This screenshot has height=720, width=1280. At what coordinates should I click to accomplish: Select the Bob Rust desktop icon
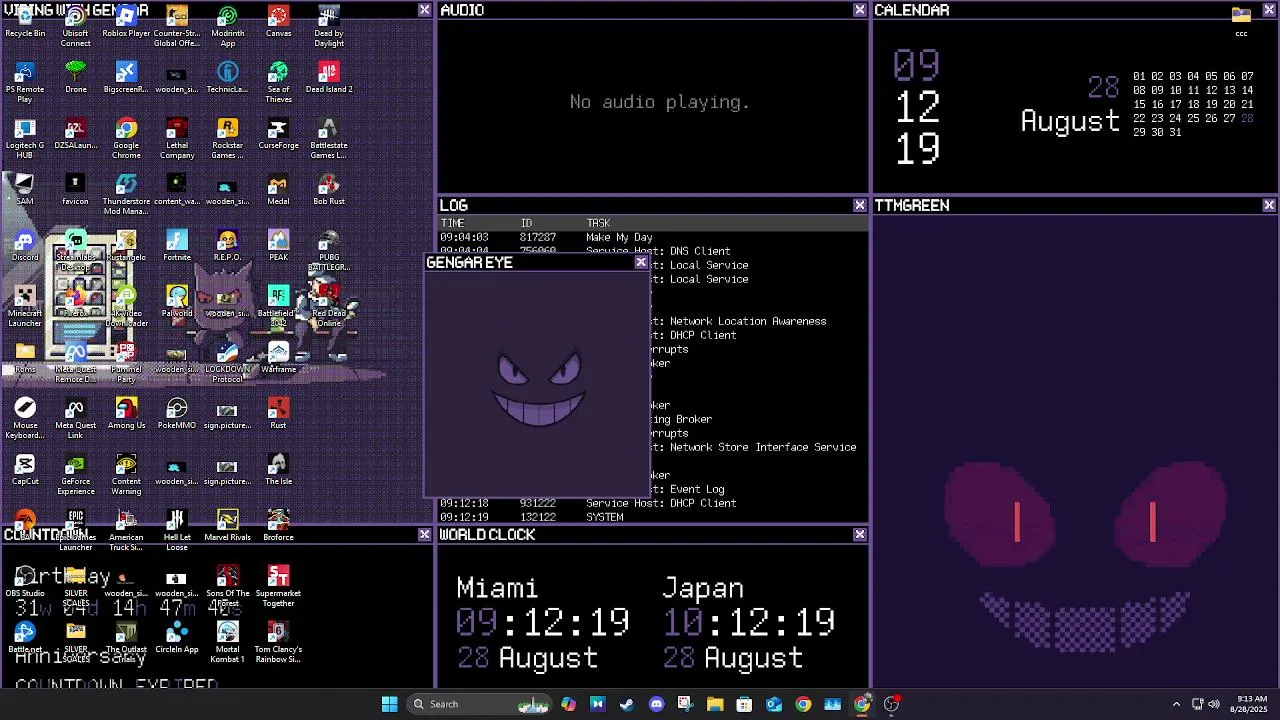pyautogui.click(x=328, y=191)
